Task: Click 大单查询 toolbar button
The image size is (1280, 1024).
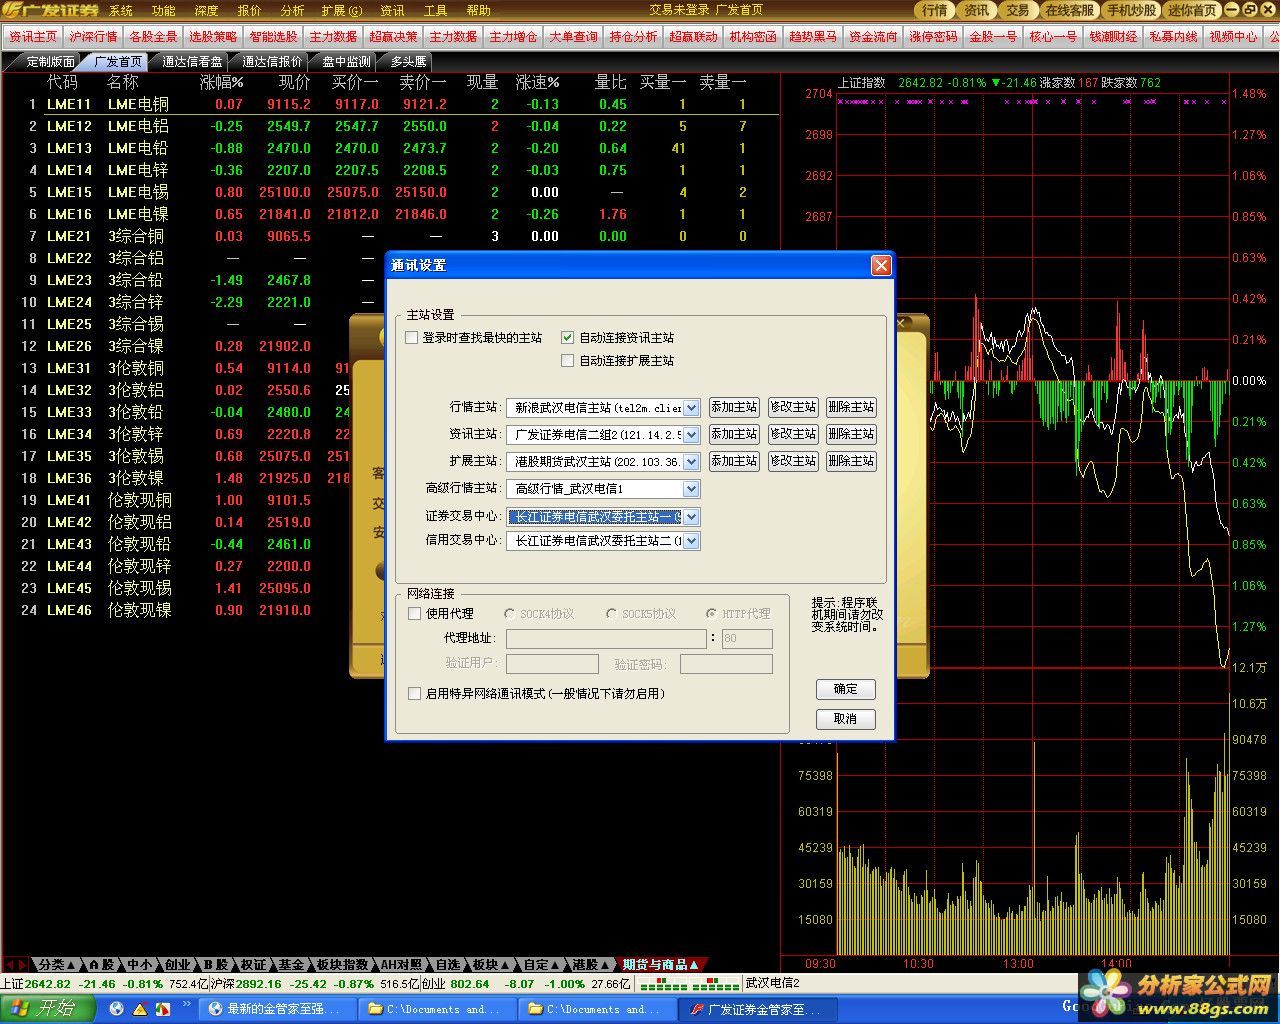Action: click(x=573, y=36)
